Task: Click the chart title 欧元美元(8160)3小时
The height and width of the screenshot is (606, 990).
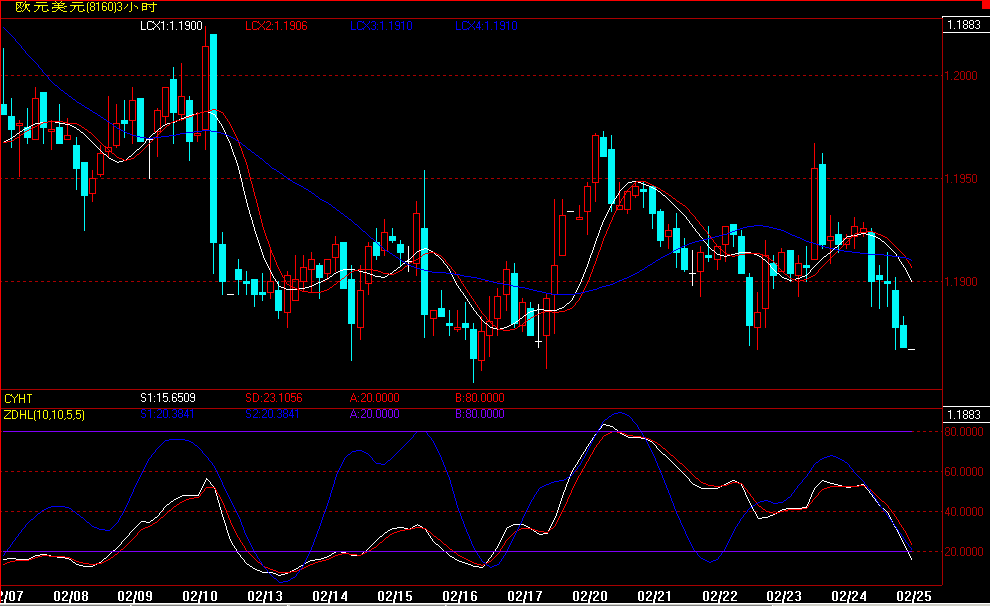Action: coord(86,7)
